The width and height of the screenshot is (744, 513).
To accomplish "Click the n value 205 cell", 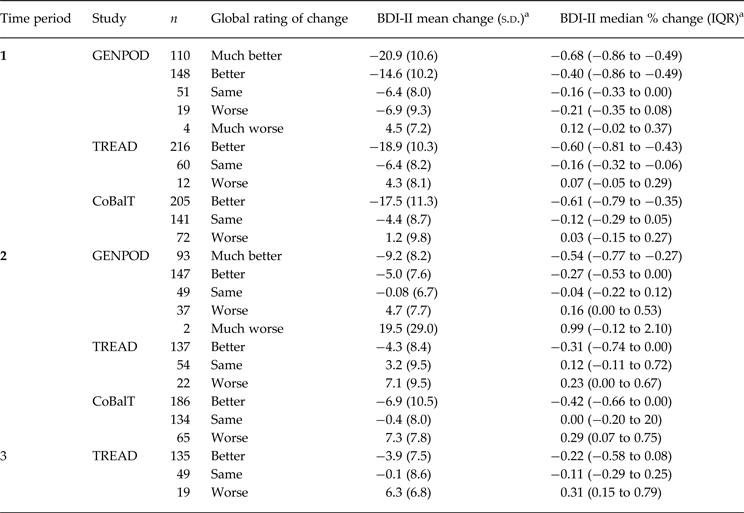I will [x=181, y=202].
